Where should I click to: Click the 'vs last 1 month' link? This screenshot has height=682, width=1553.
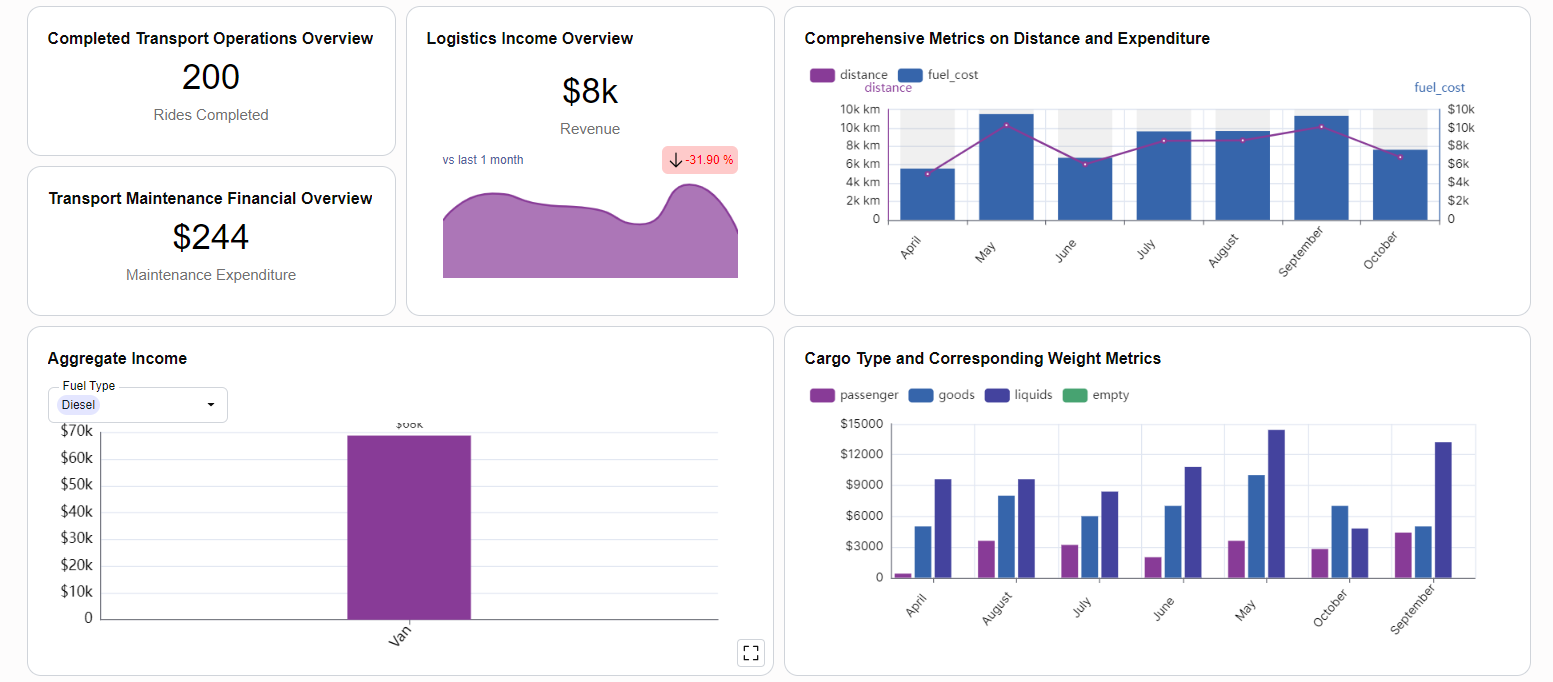(483, 160)
